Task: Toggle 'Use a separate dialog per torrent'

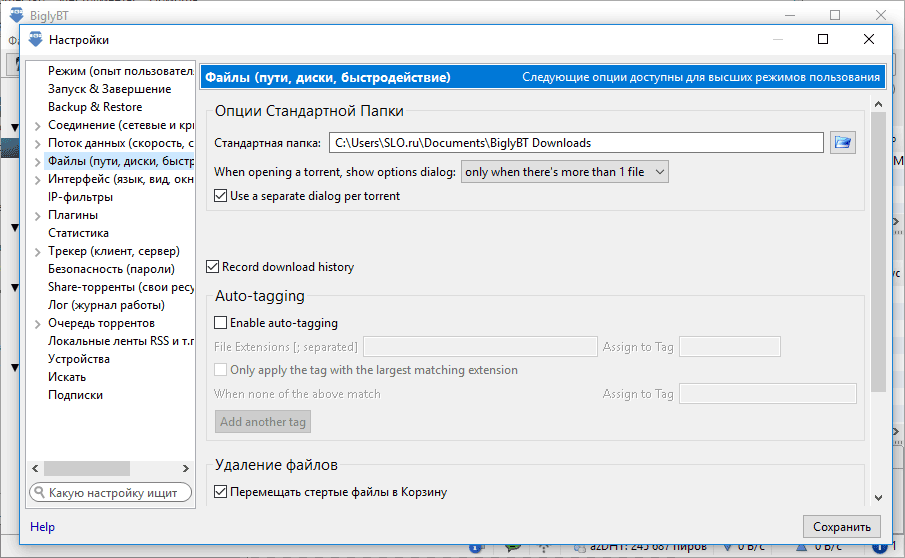Action: point(220,196)
